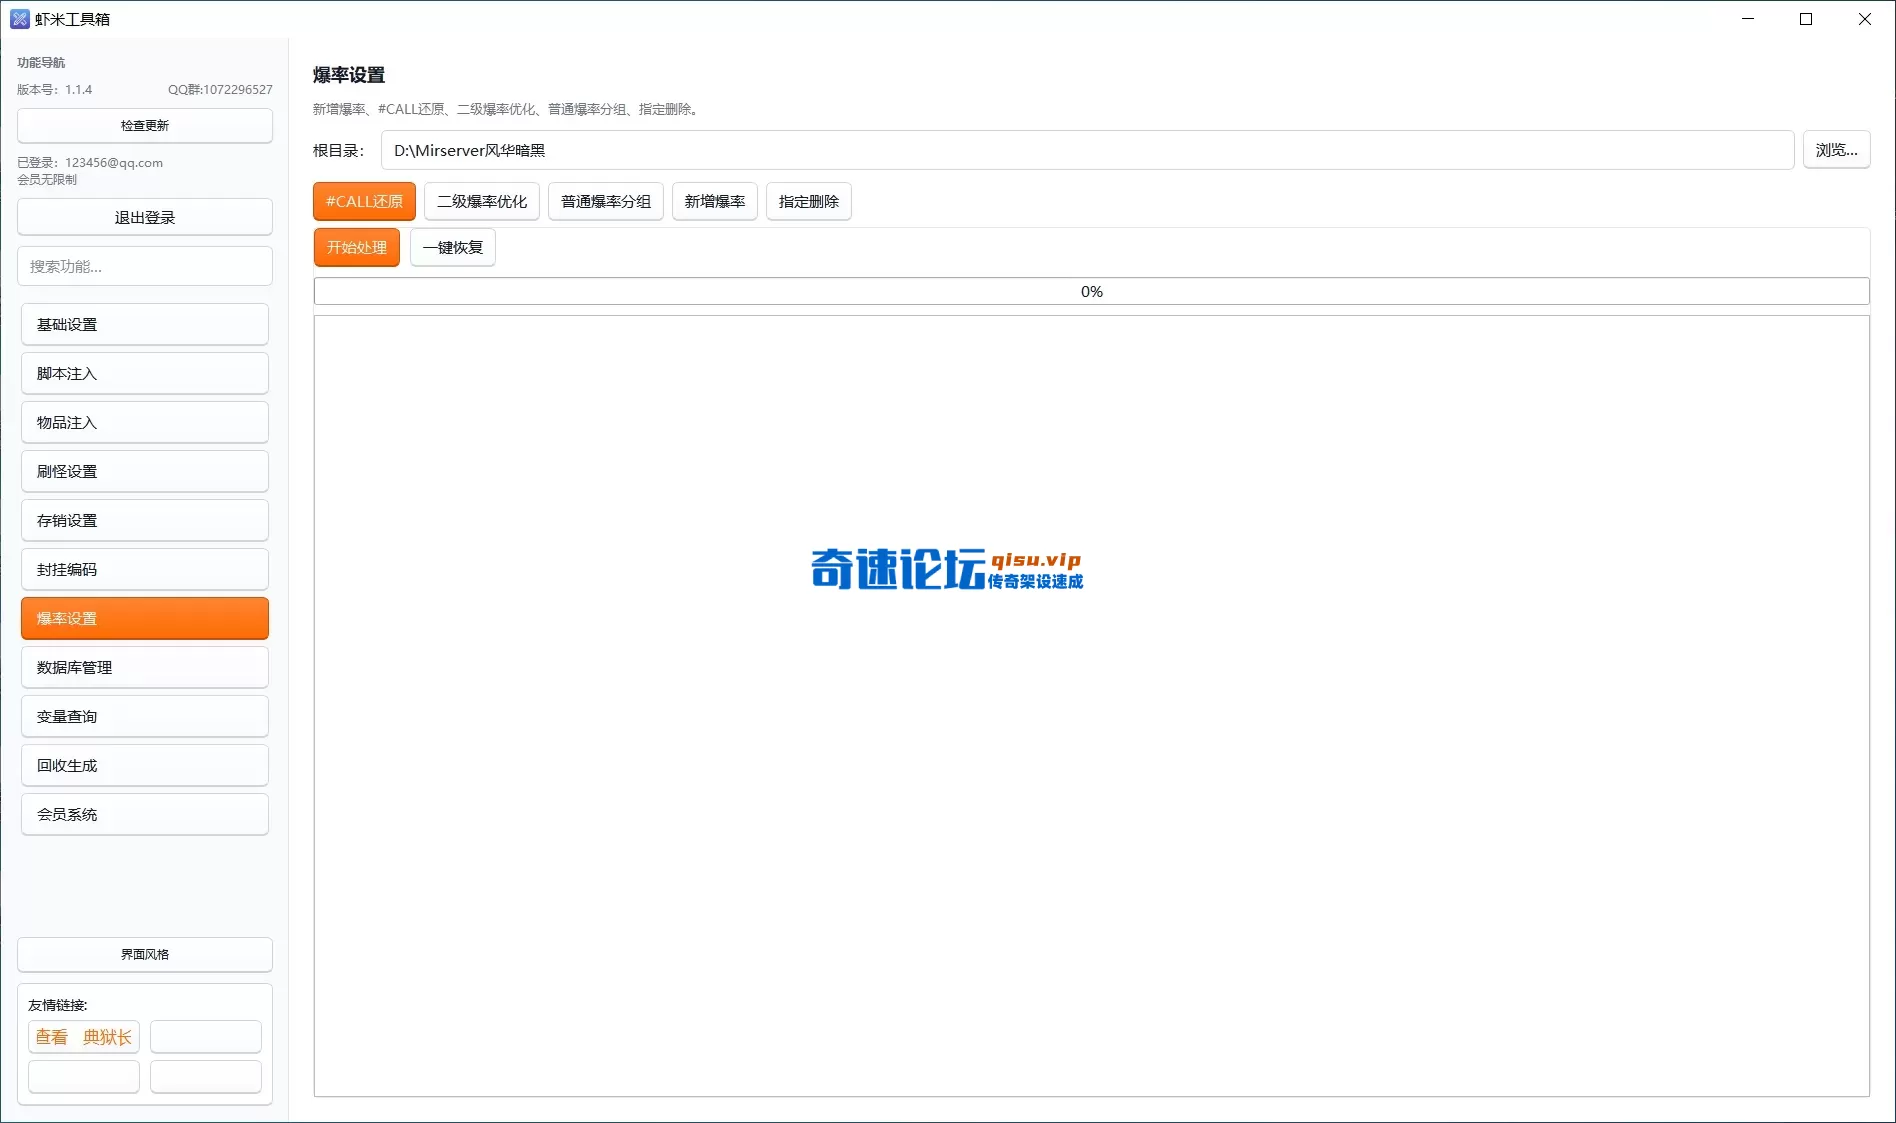The width and height of the screenshot is (1896, 1123).
Task: Click 浏览... to pick root directory
Action: coord(1836,149)
